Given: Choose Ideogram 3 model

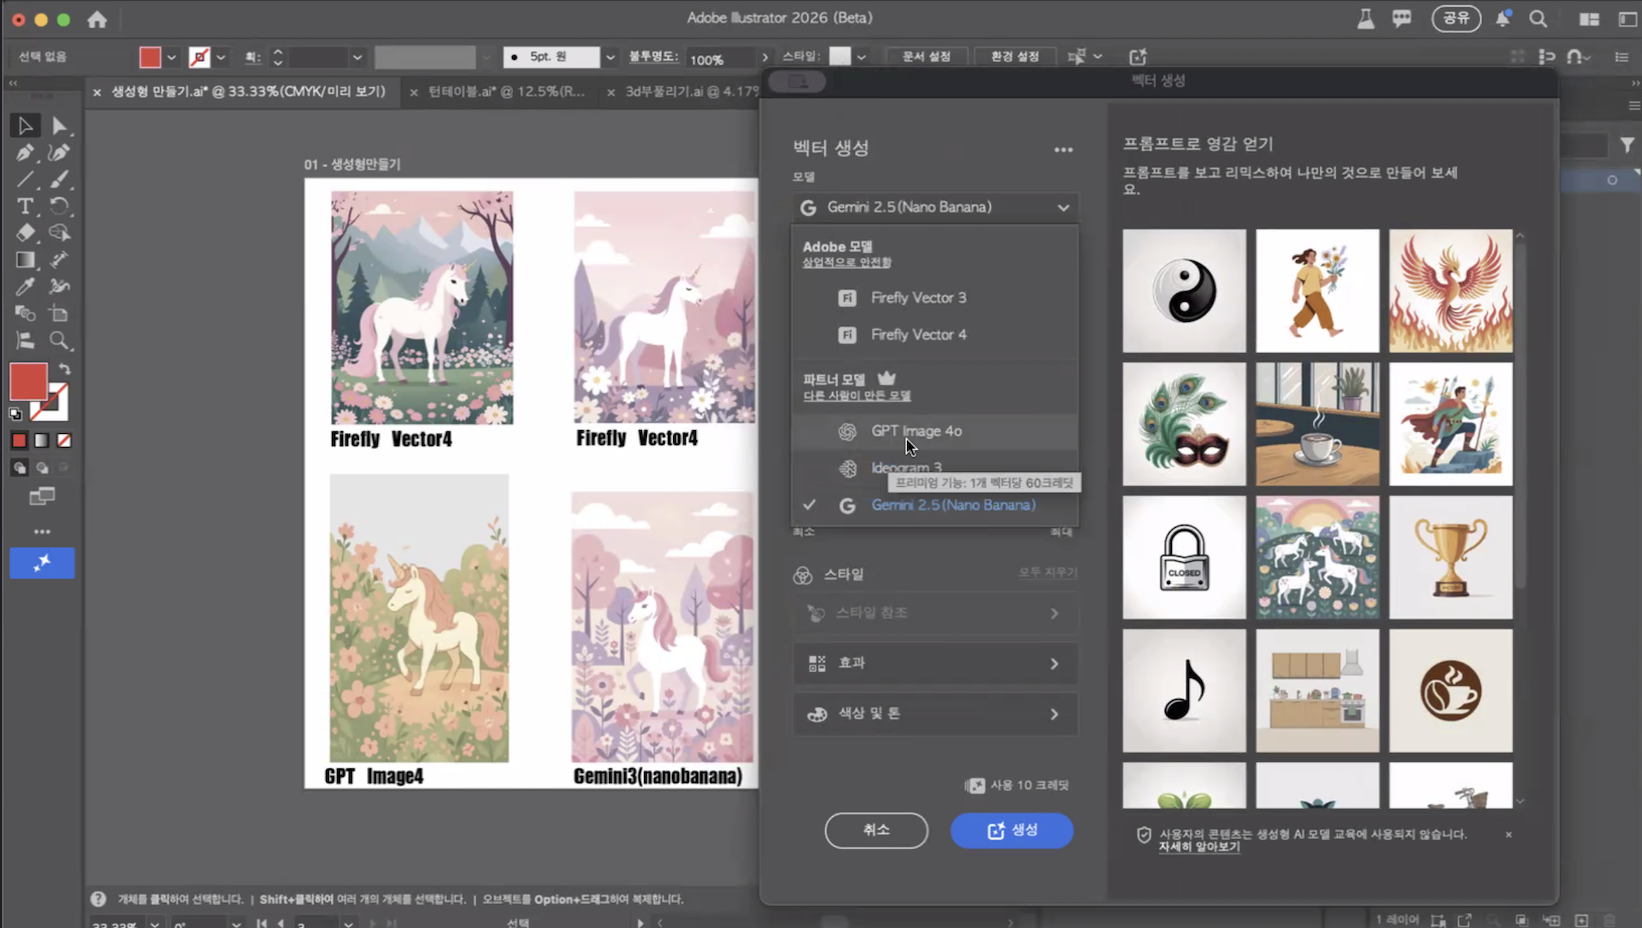Looking at the screenshot, I should 935,468.
